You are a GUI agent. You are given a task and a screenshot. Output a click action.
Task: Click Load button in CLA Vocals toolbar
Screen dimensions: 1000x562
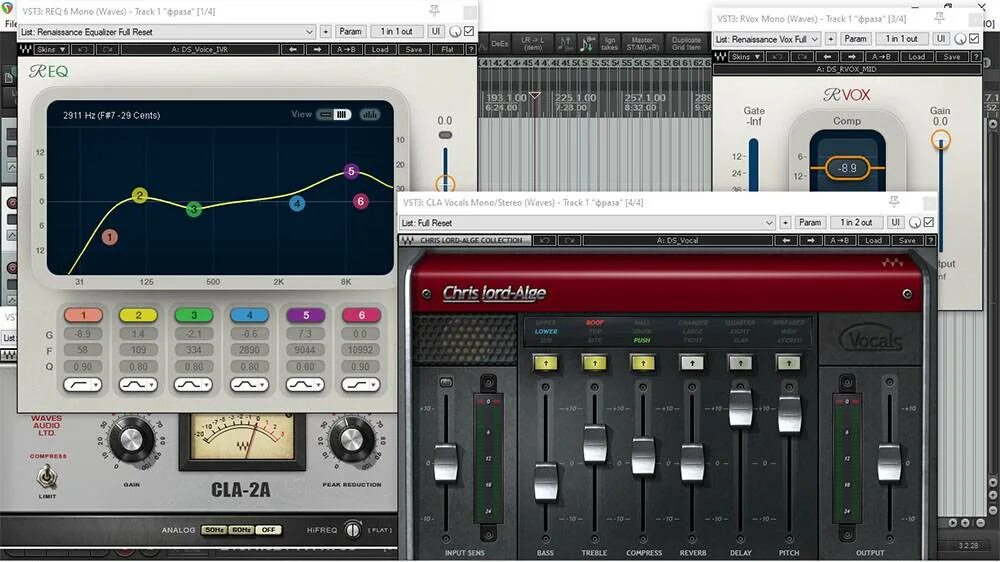point(873,240)
